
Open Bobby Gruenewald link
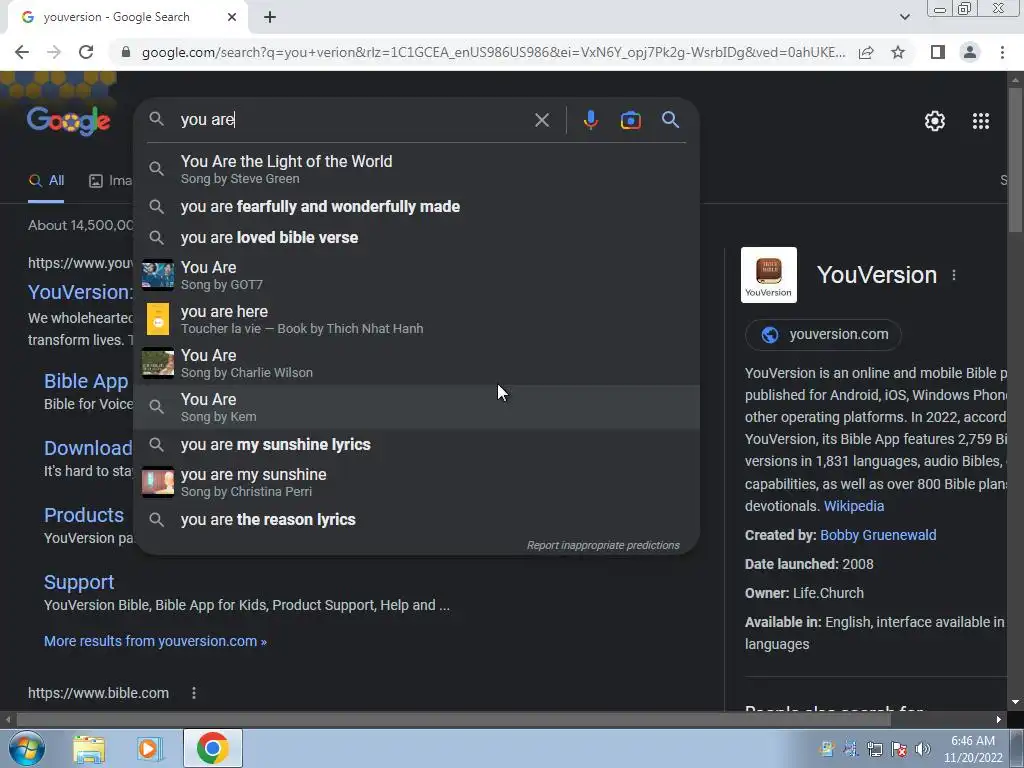pyautogui.click(x=878, y=536)
